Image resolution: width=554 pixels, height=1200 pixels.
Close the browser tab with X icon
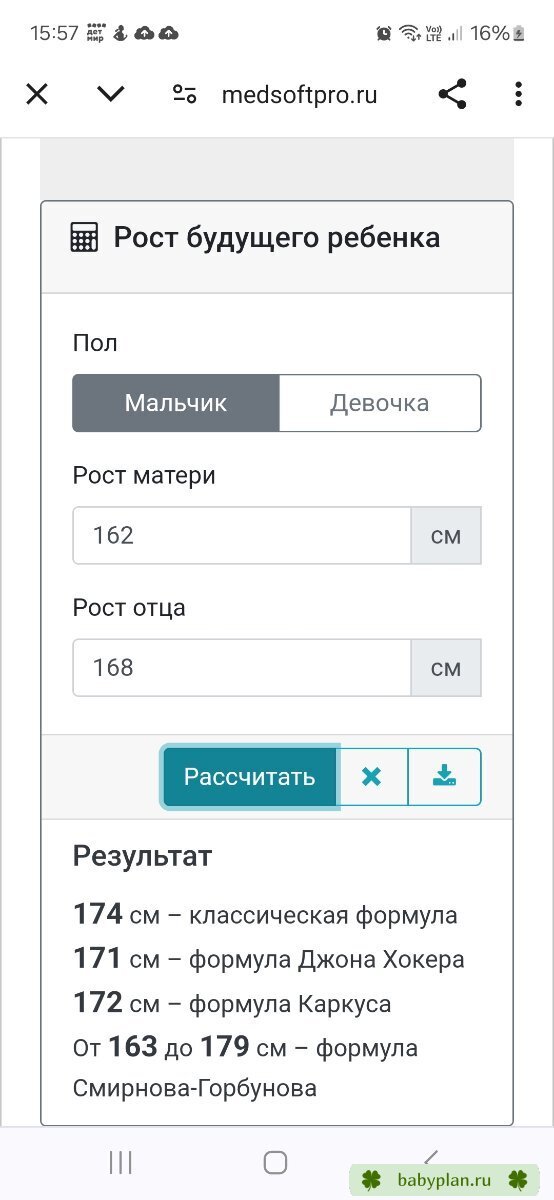click(37, 94)
